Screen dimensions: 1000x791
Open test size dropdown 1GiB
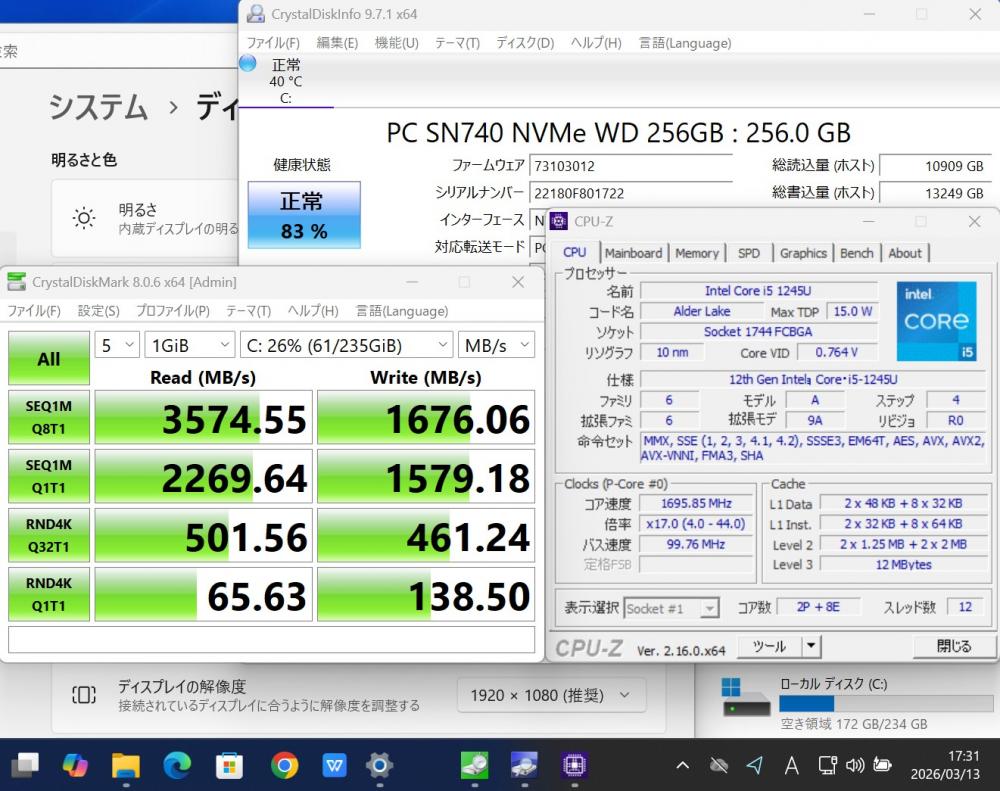(189, 345)
